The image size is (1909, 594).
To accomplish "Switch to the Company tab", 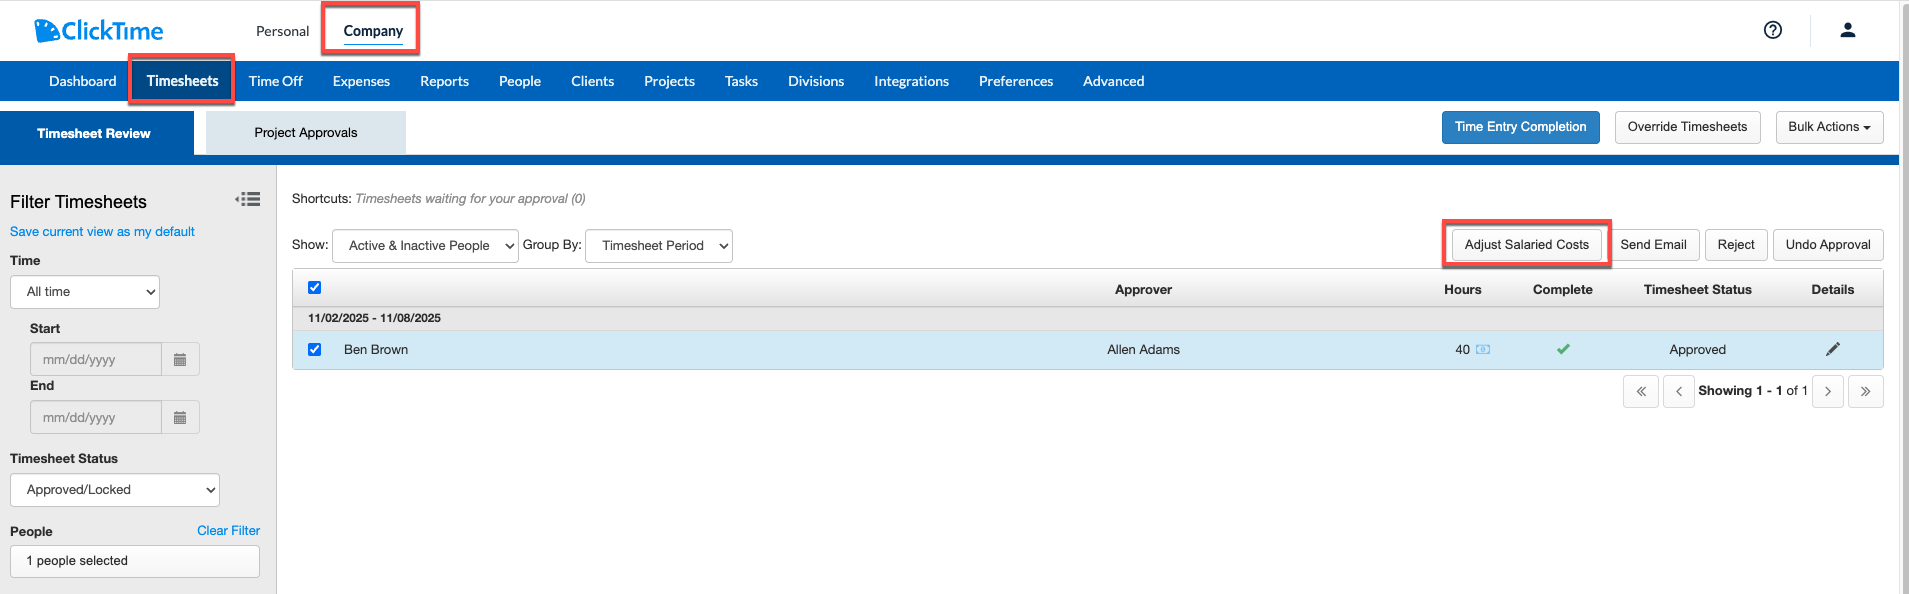I will click(x=373, y=31).
